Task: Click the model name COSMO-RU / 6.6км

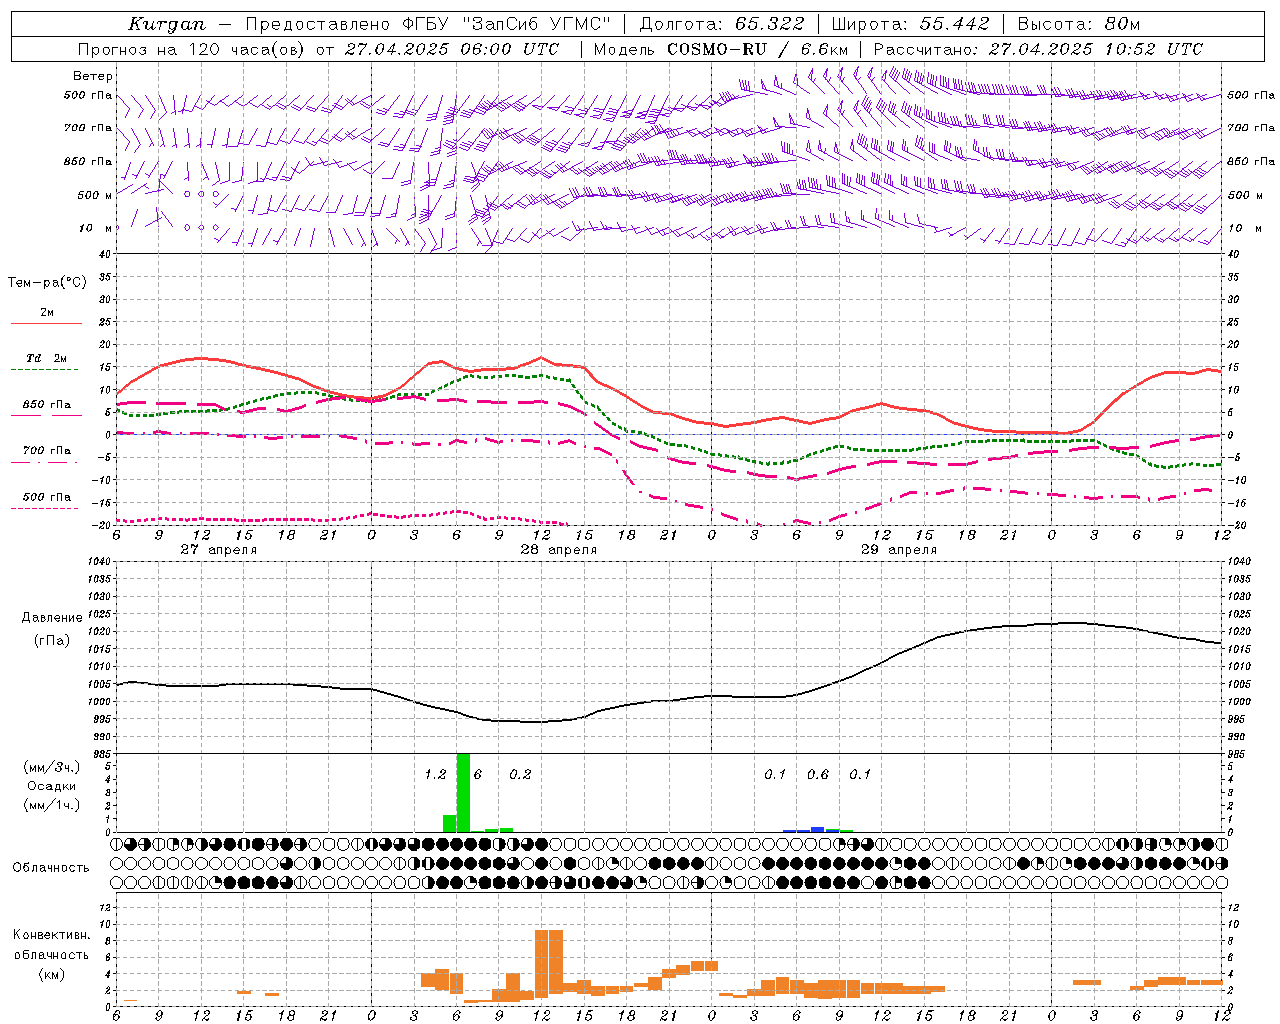Action: point(758,49)
